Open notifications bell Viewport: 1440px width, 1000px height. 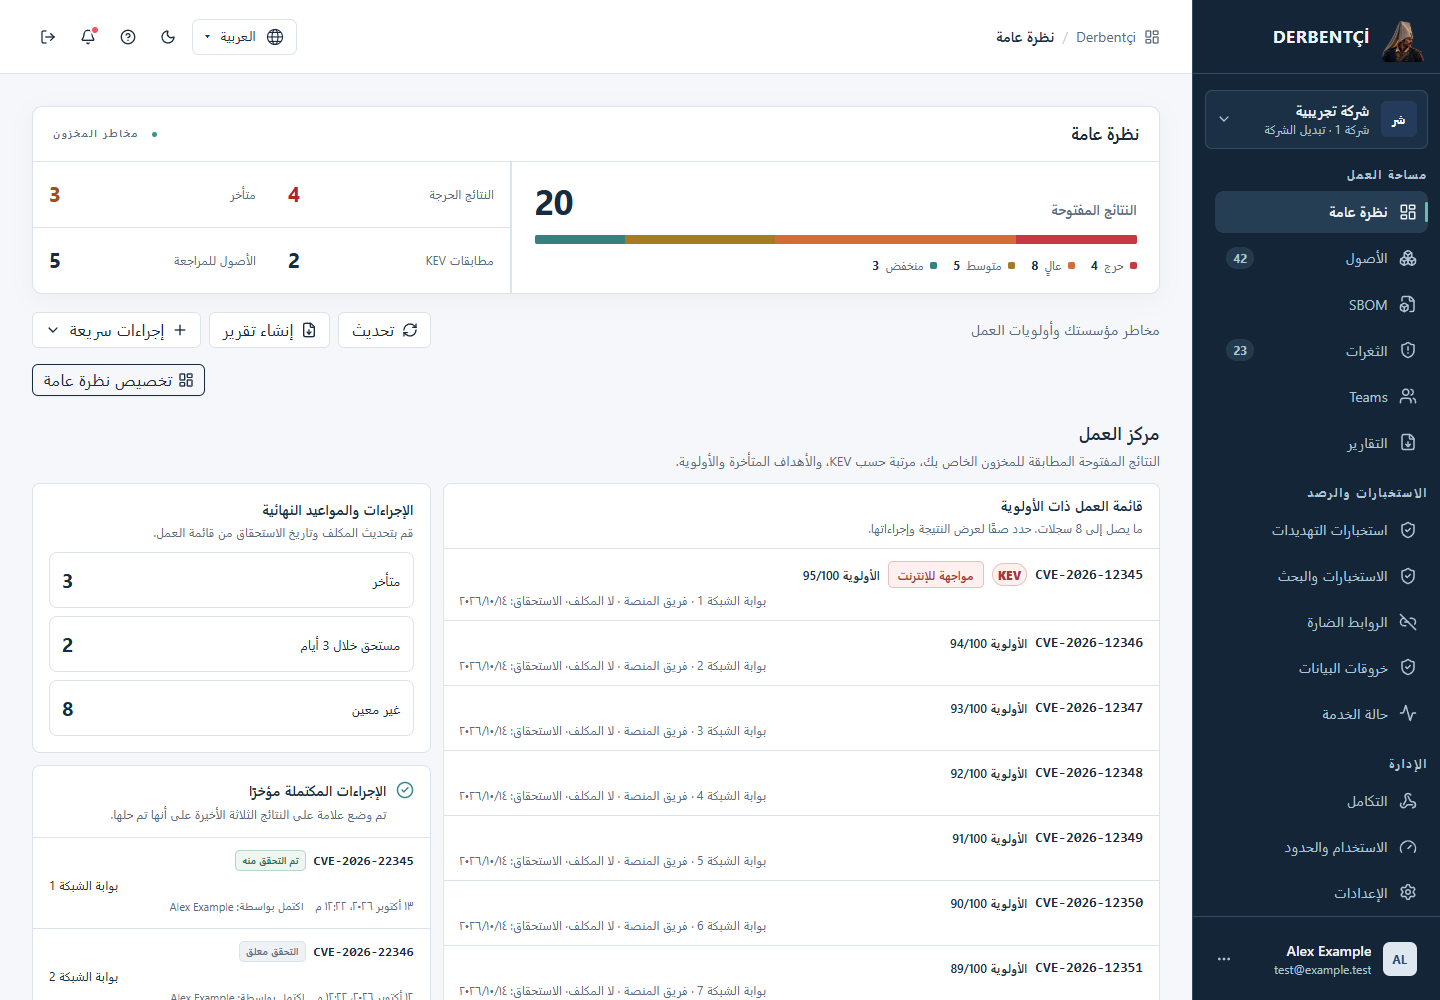(88, 37)
